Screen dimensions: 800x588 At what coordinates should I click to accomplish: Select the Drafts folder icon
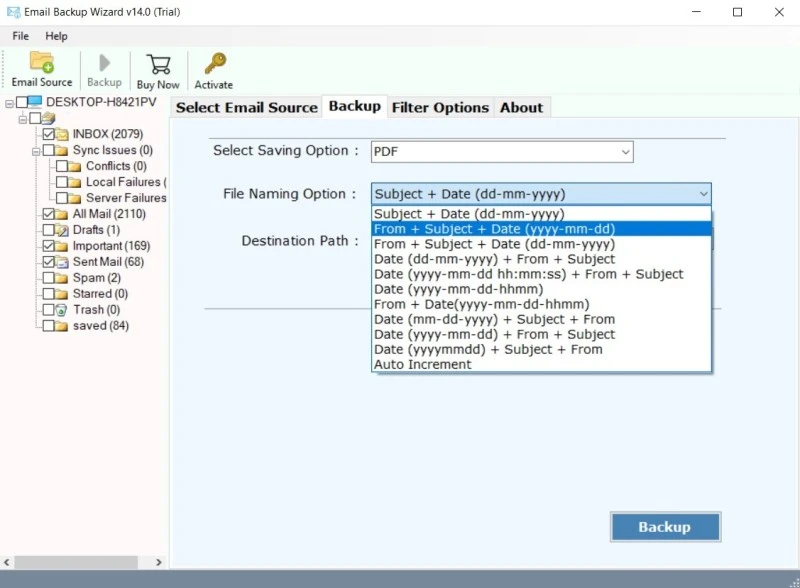coord(62,230)
